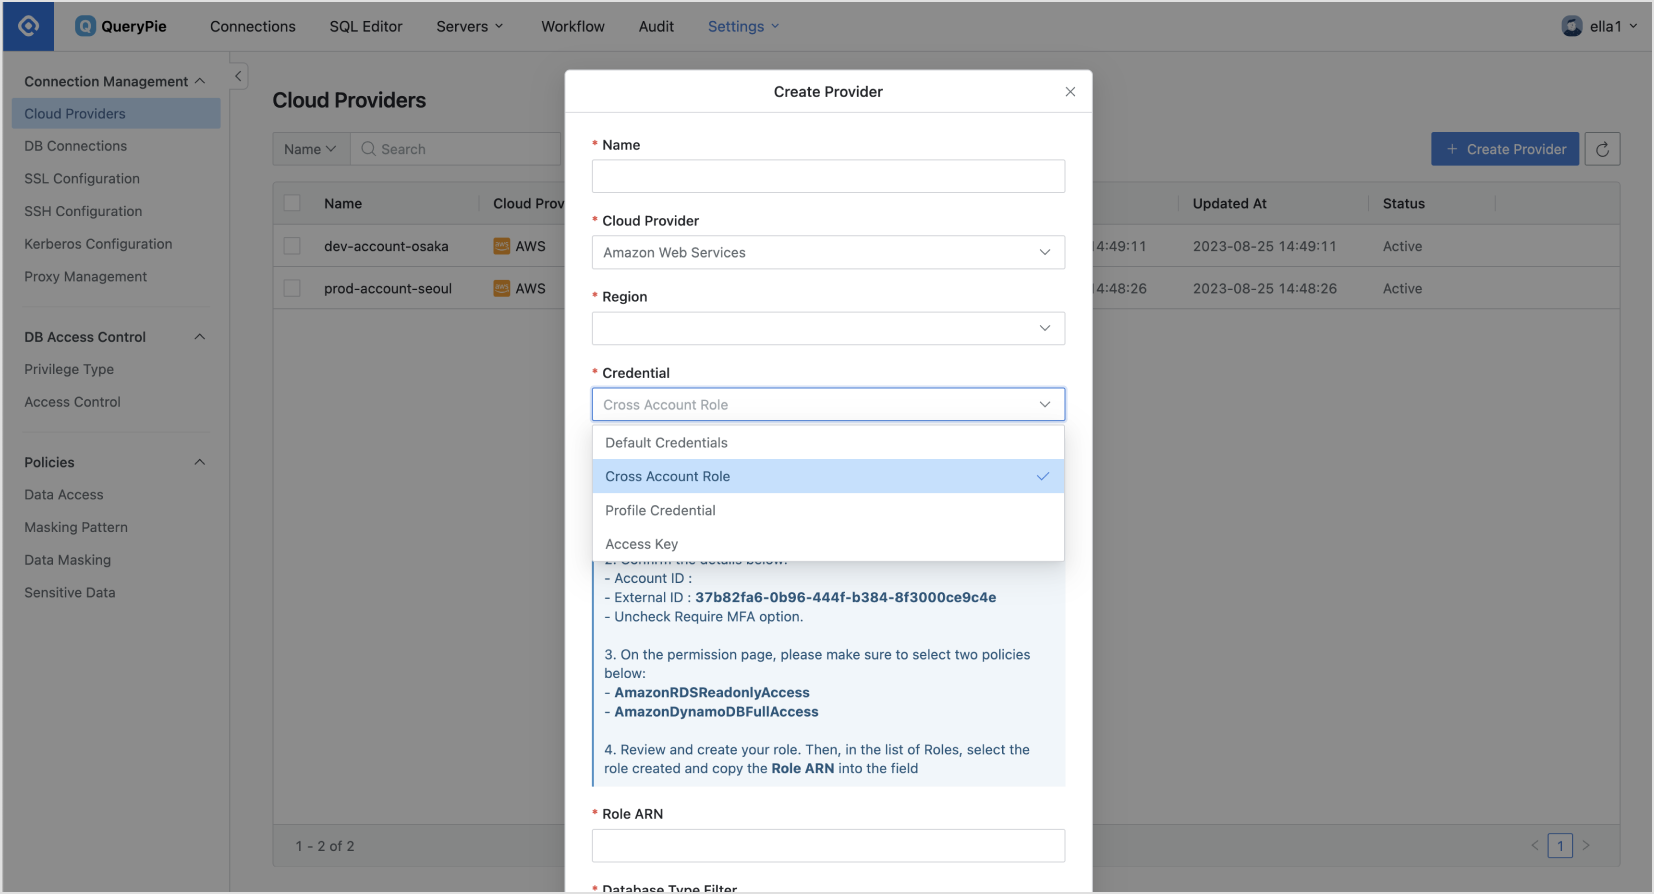Open the Cloud Provider dropdown

click(x=828, y=252)
